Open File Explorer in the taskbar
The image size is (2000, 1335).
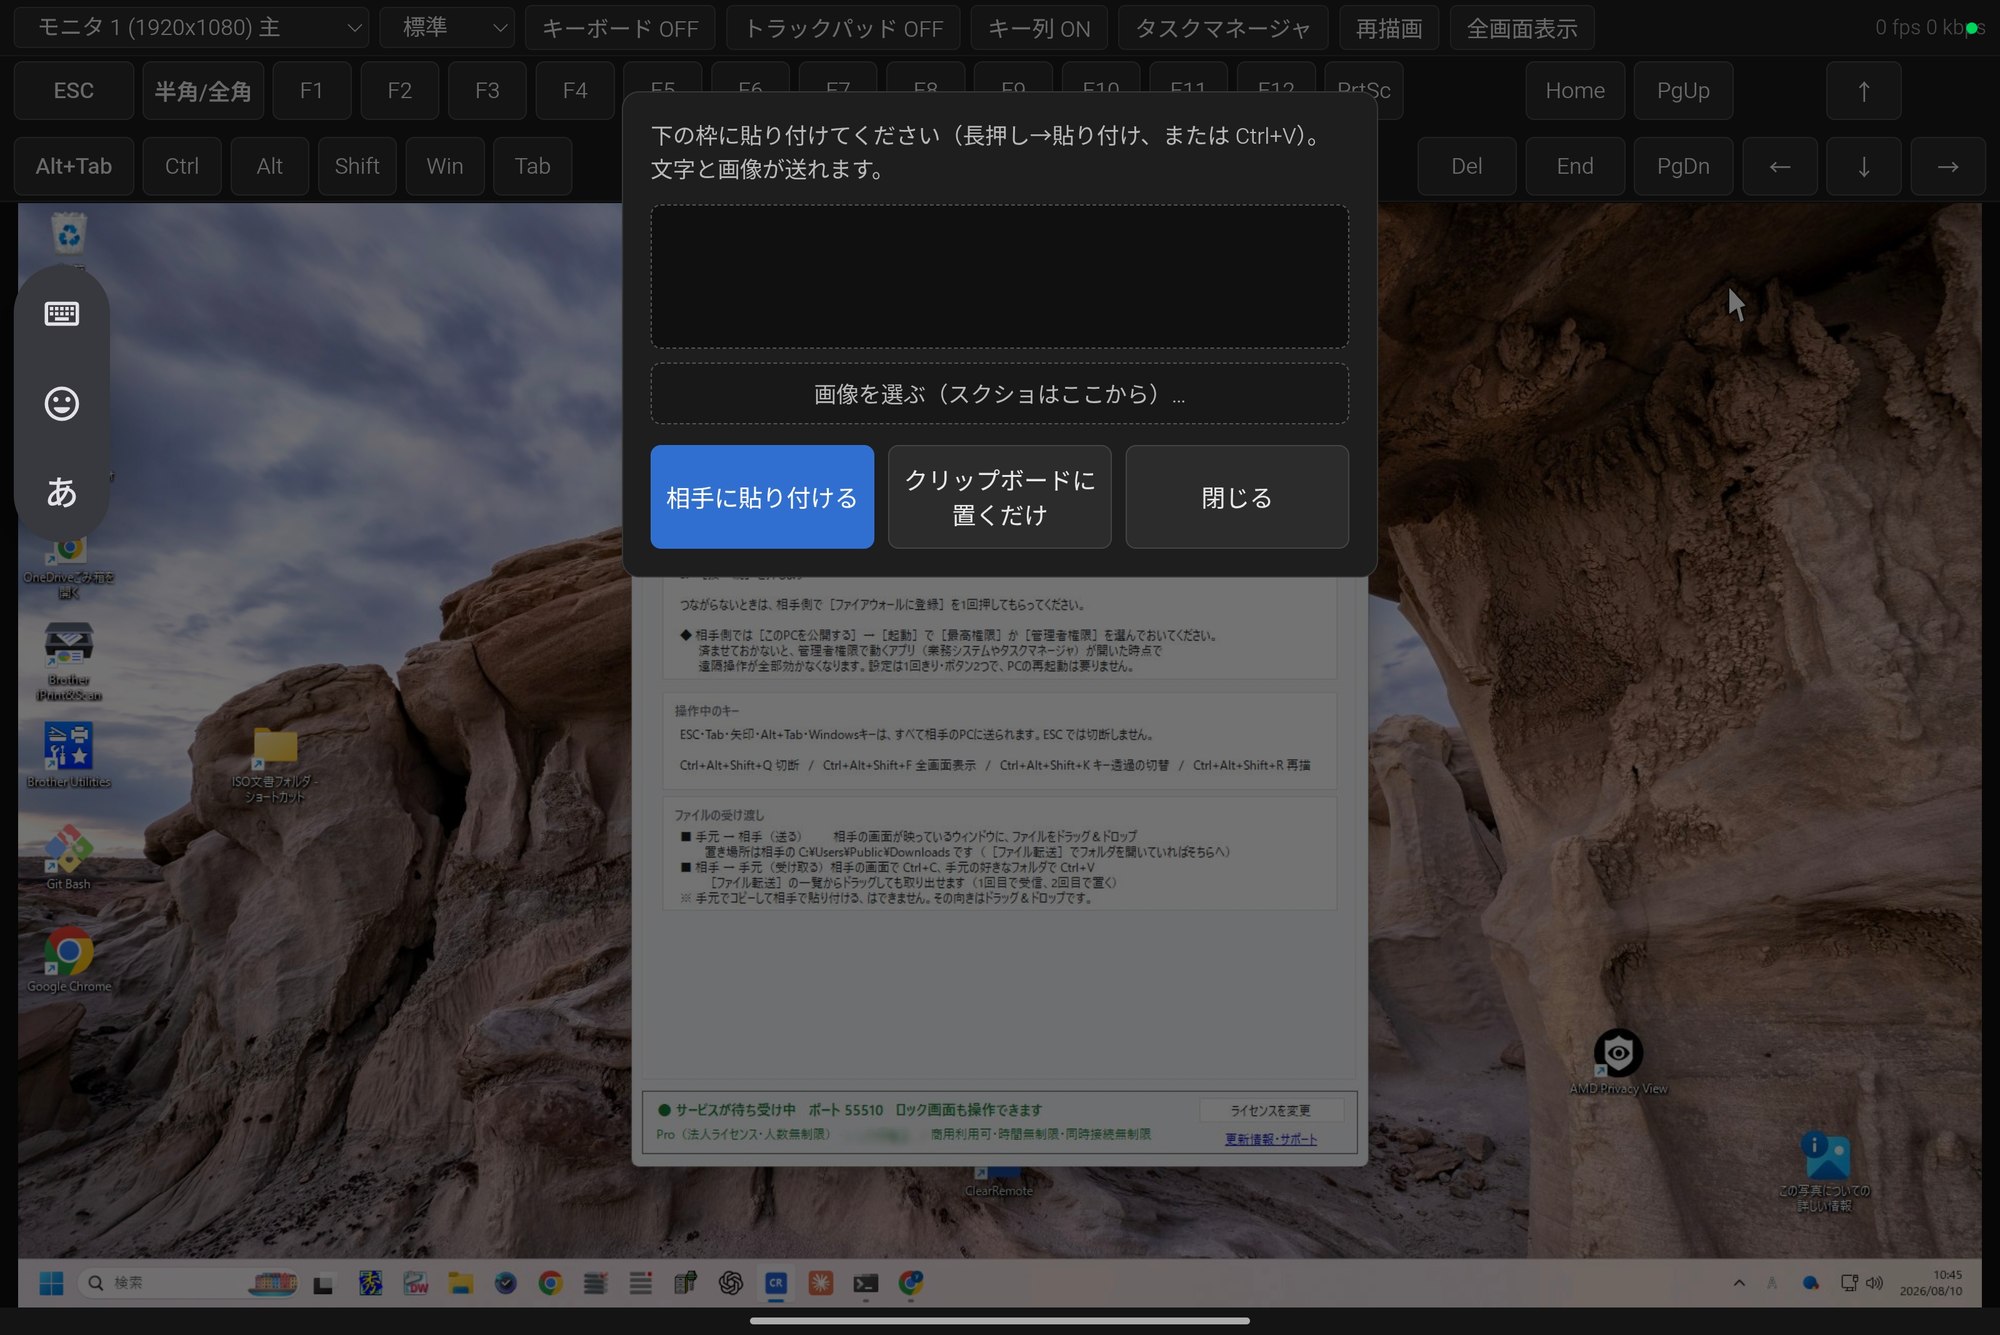[x=461, y=1283]
